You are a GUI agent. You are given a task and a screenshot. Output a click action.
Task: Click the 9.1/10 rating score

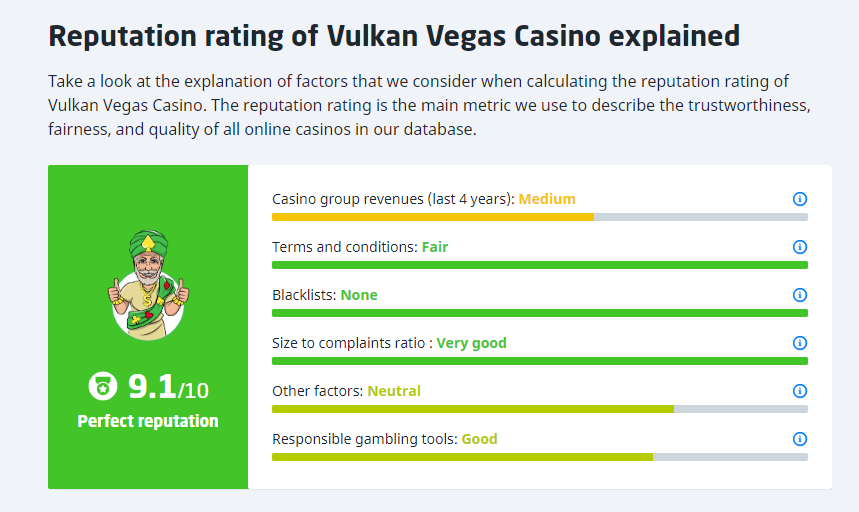[x=167, y=386]
